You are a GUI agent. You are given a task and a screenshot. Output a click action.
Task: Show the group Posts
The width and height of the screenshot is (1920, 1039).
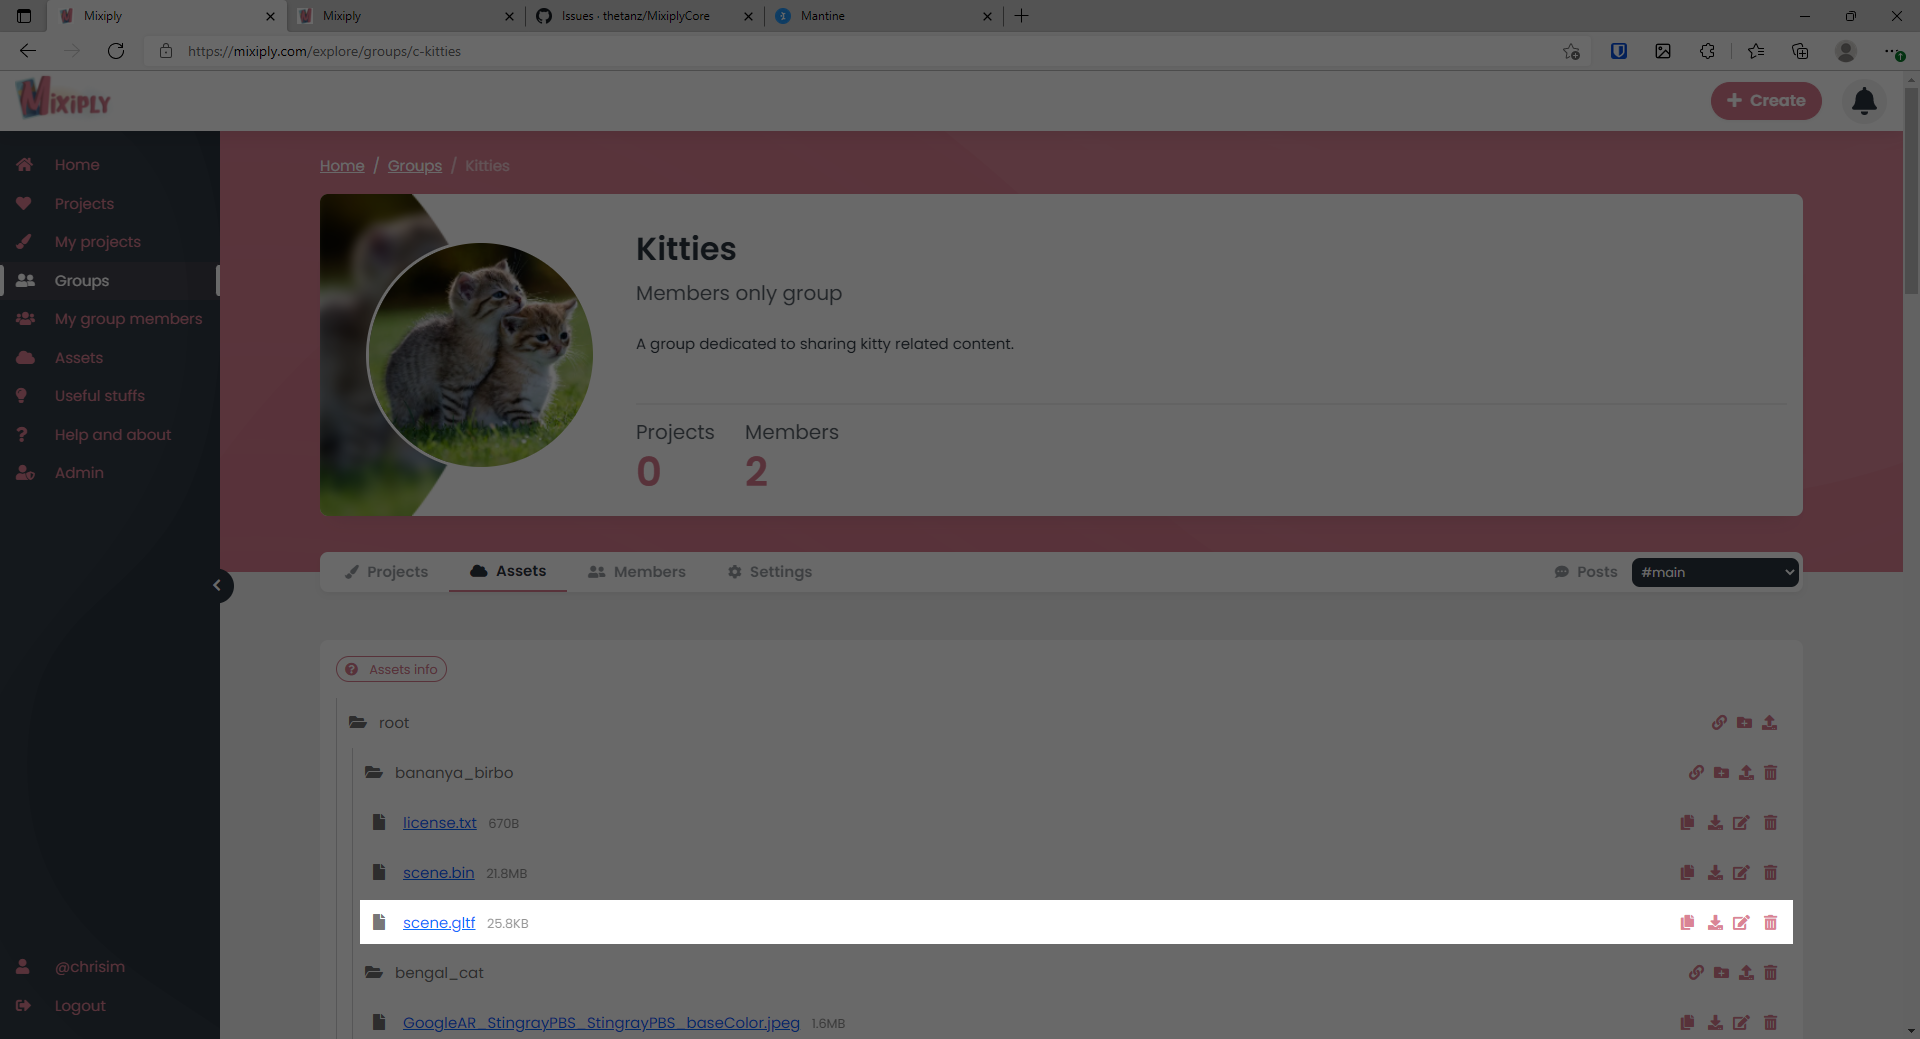pyautogui.click(x=1586, y=572)
